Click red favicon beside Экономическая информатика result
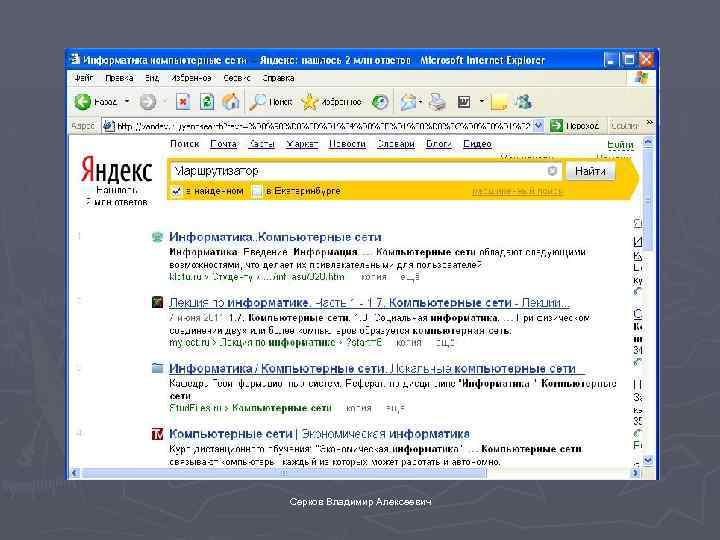The height and width of the screenshot is (540, 720). coord(158,433)
